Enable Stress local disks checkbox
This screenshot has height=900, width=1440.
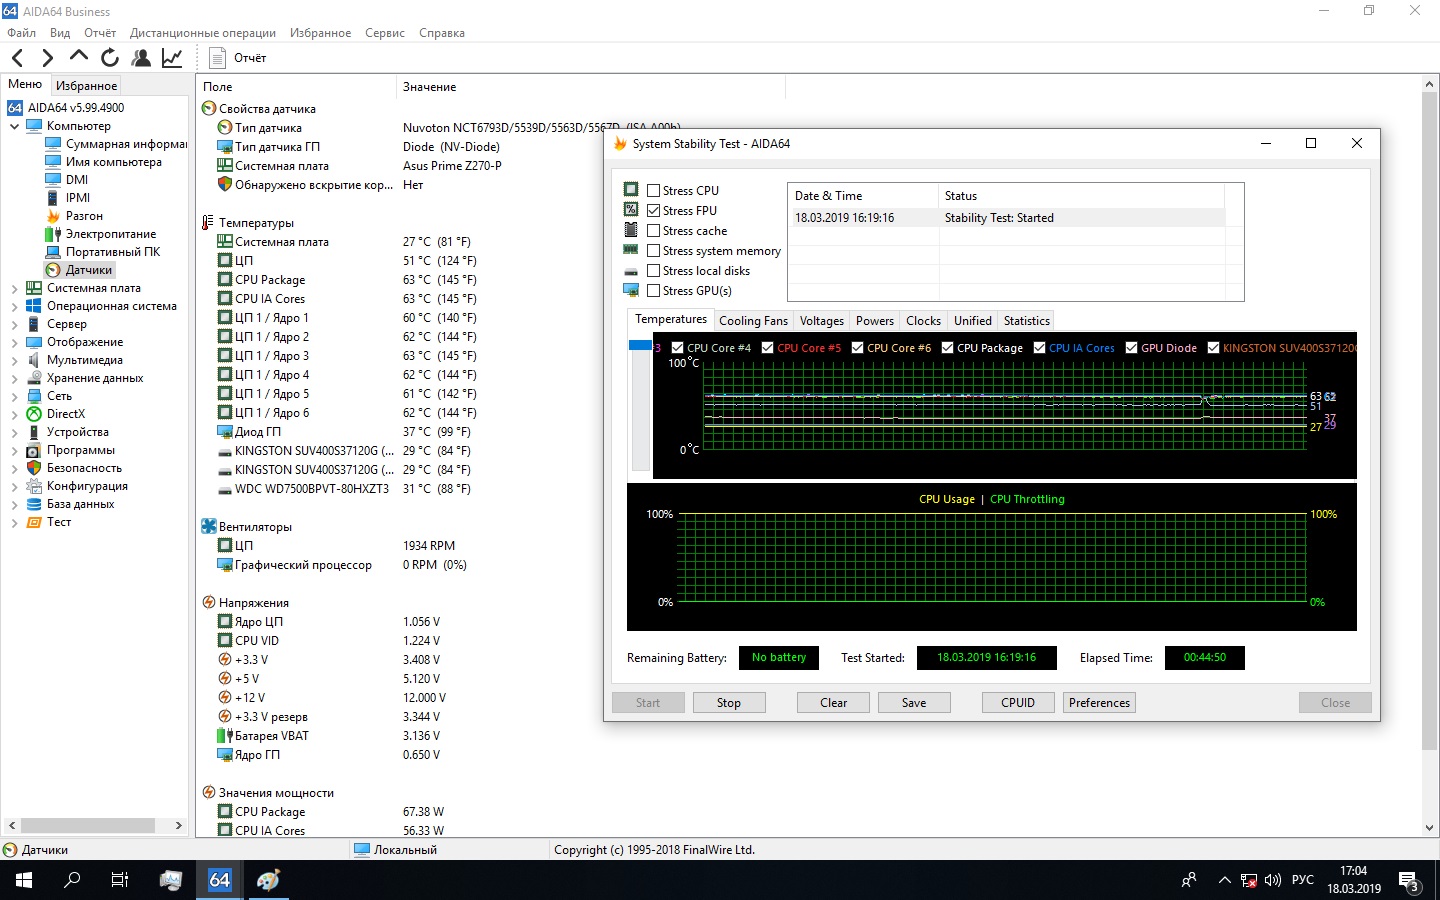tap(653, 271)
